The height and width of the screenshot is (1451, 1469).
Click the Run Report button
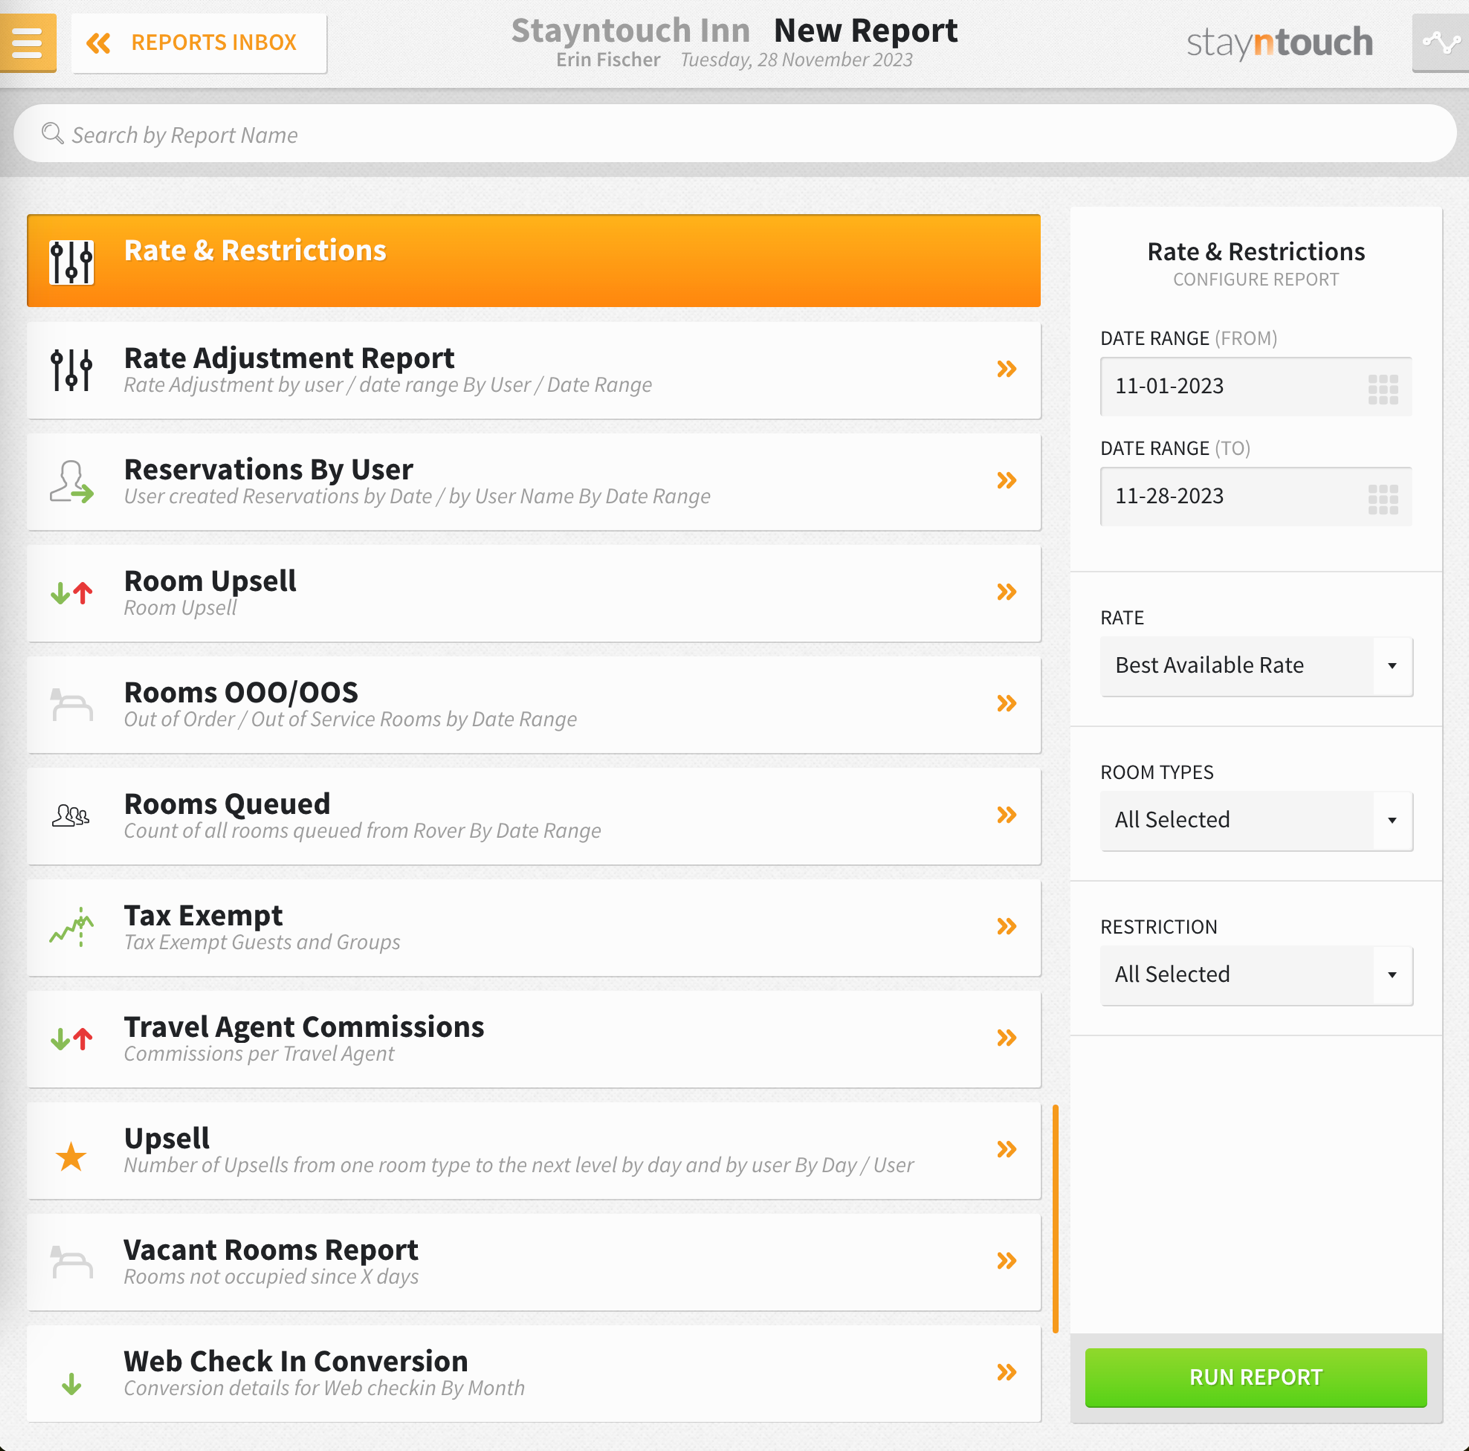pos(1256,1377)
